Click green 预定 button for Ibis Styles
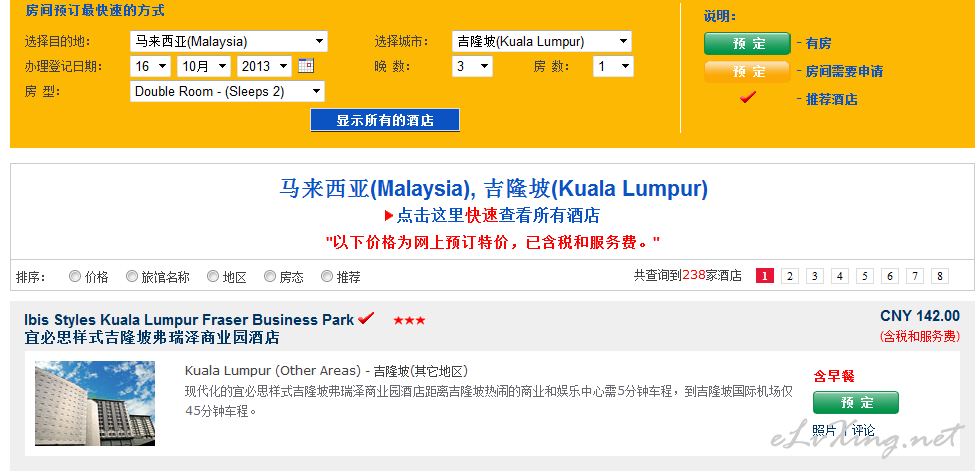This screenshot has height=471, width=975. pyautogui.click(x=856, y=403)
